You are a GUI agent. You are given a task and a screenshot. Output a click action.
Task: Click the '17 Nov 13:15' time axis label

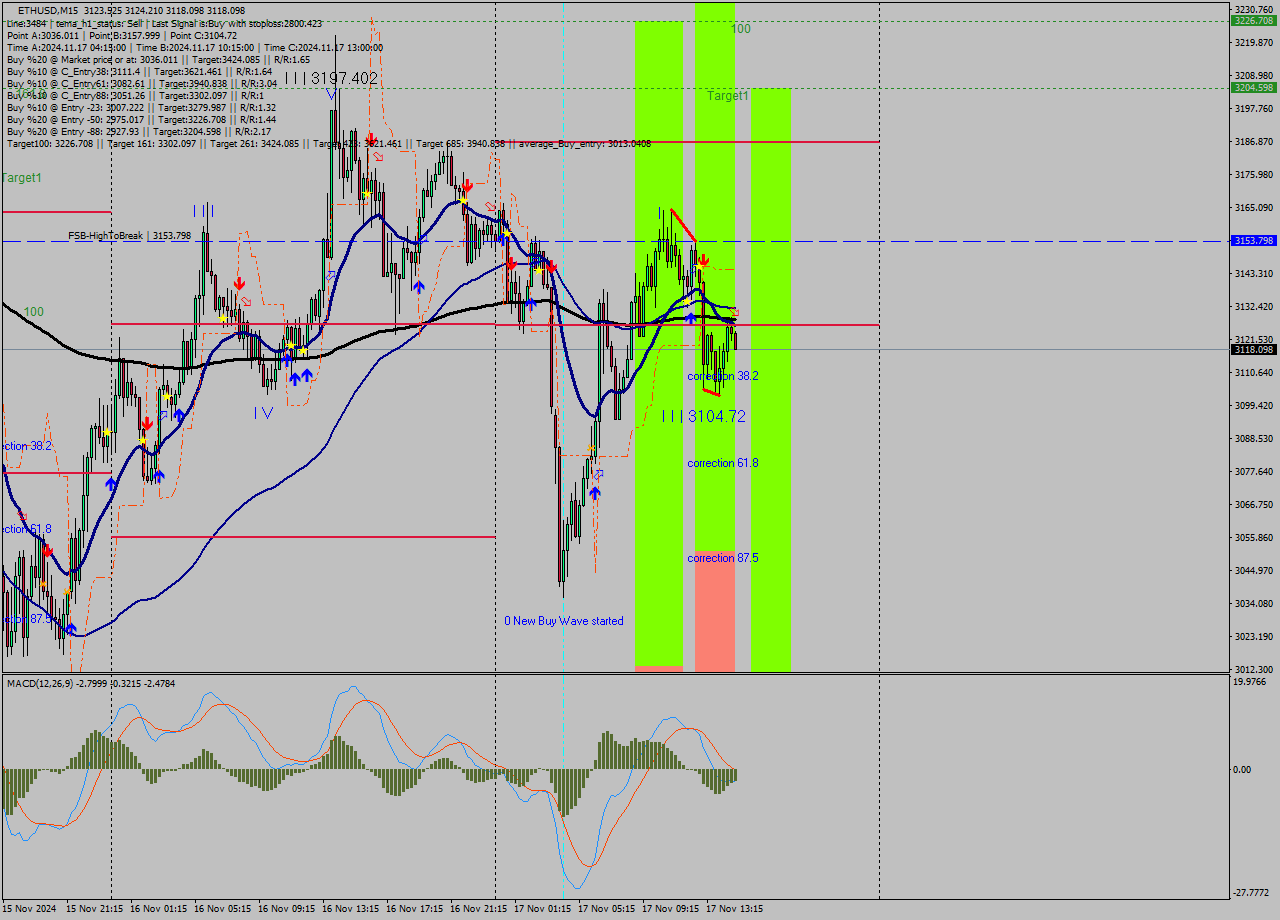point(735,909)
